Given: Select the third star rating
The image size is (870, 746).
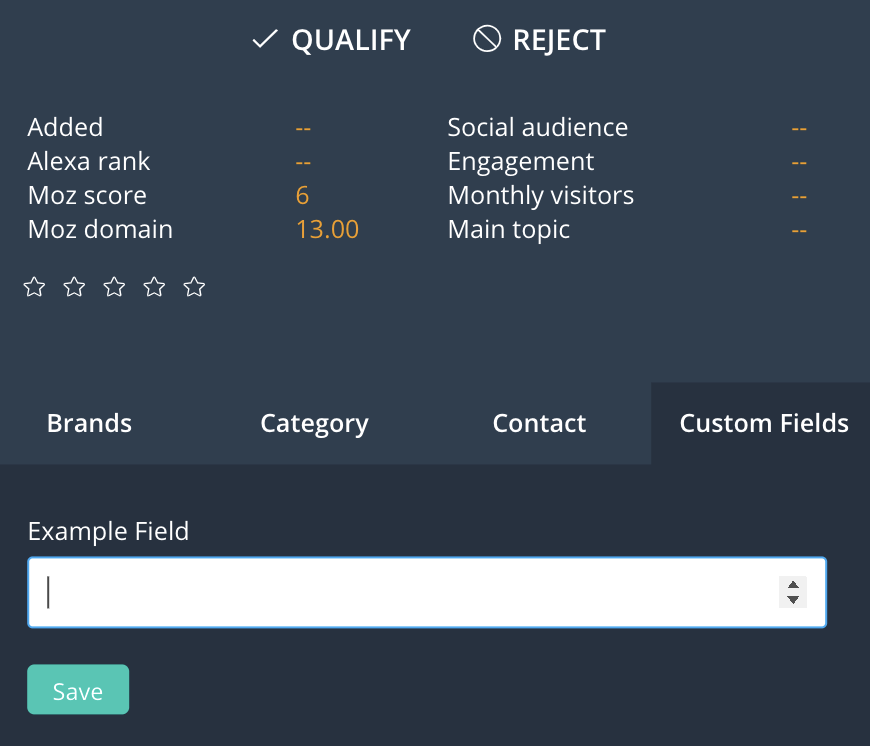Looking at the screenshot, I should [x=115, y=288].
